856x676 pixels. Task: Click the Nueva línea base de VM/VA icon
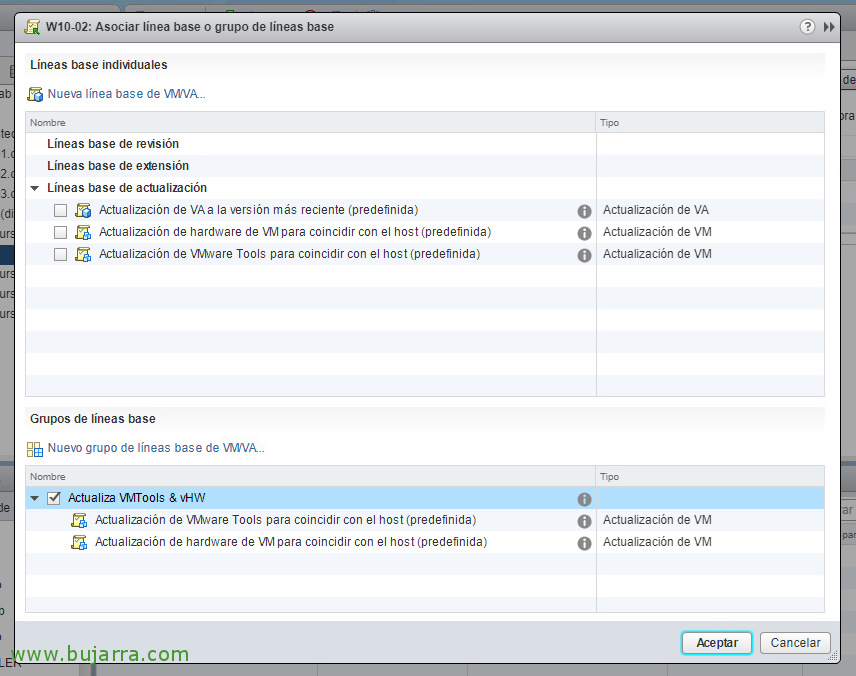36,94
